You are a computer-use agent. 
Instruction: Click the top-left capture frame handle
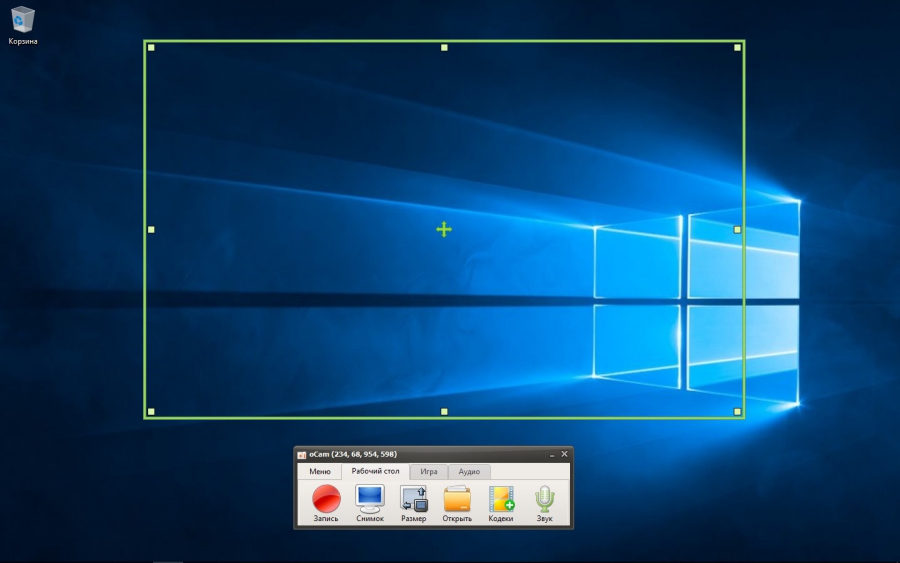coord(151,47)
